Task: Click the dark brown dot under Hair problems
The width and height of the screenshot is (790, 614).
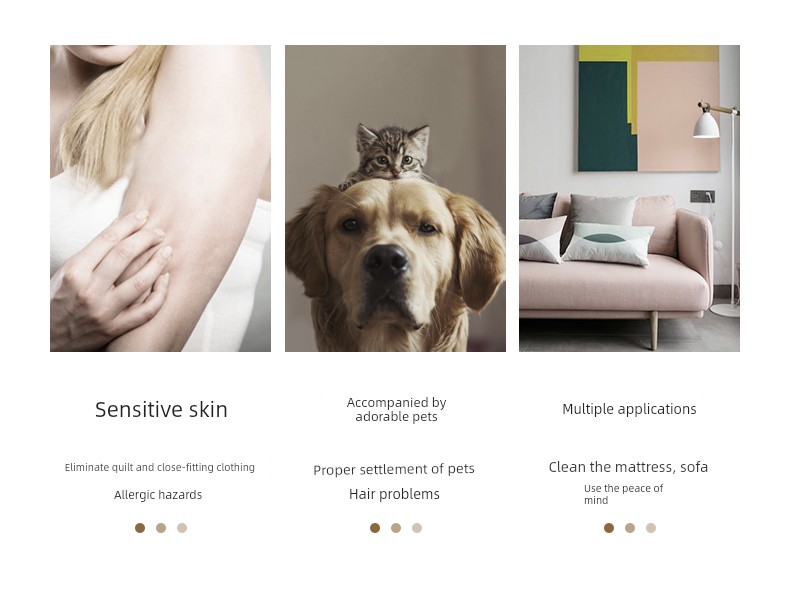Action: pos(375,528)
